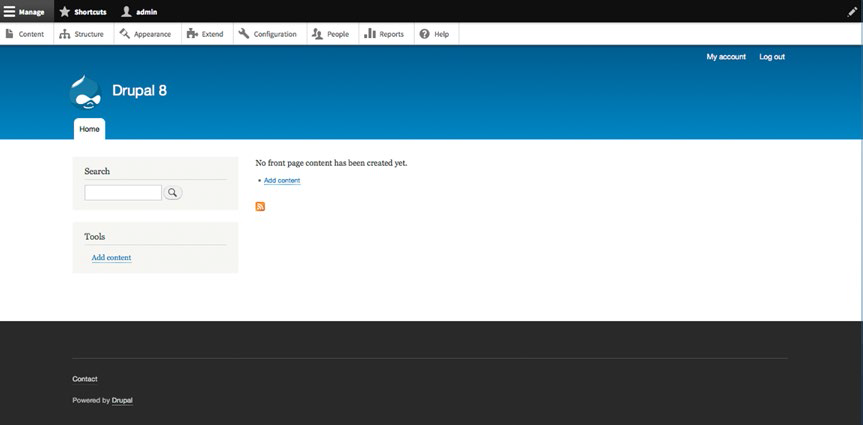Click the Tools block heading
The height and width of the screenshot is (425, 863).
(95, 236)
